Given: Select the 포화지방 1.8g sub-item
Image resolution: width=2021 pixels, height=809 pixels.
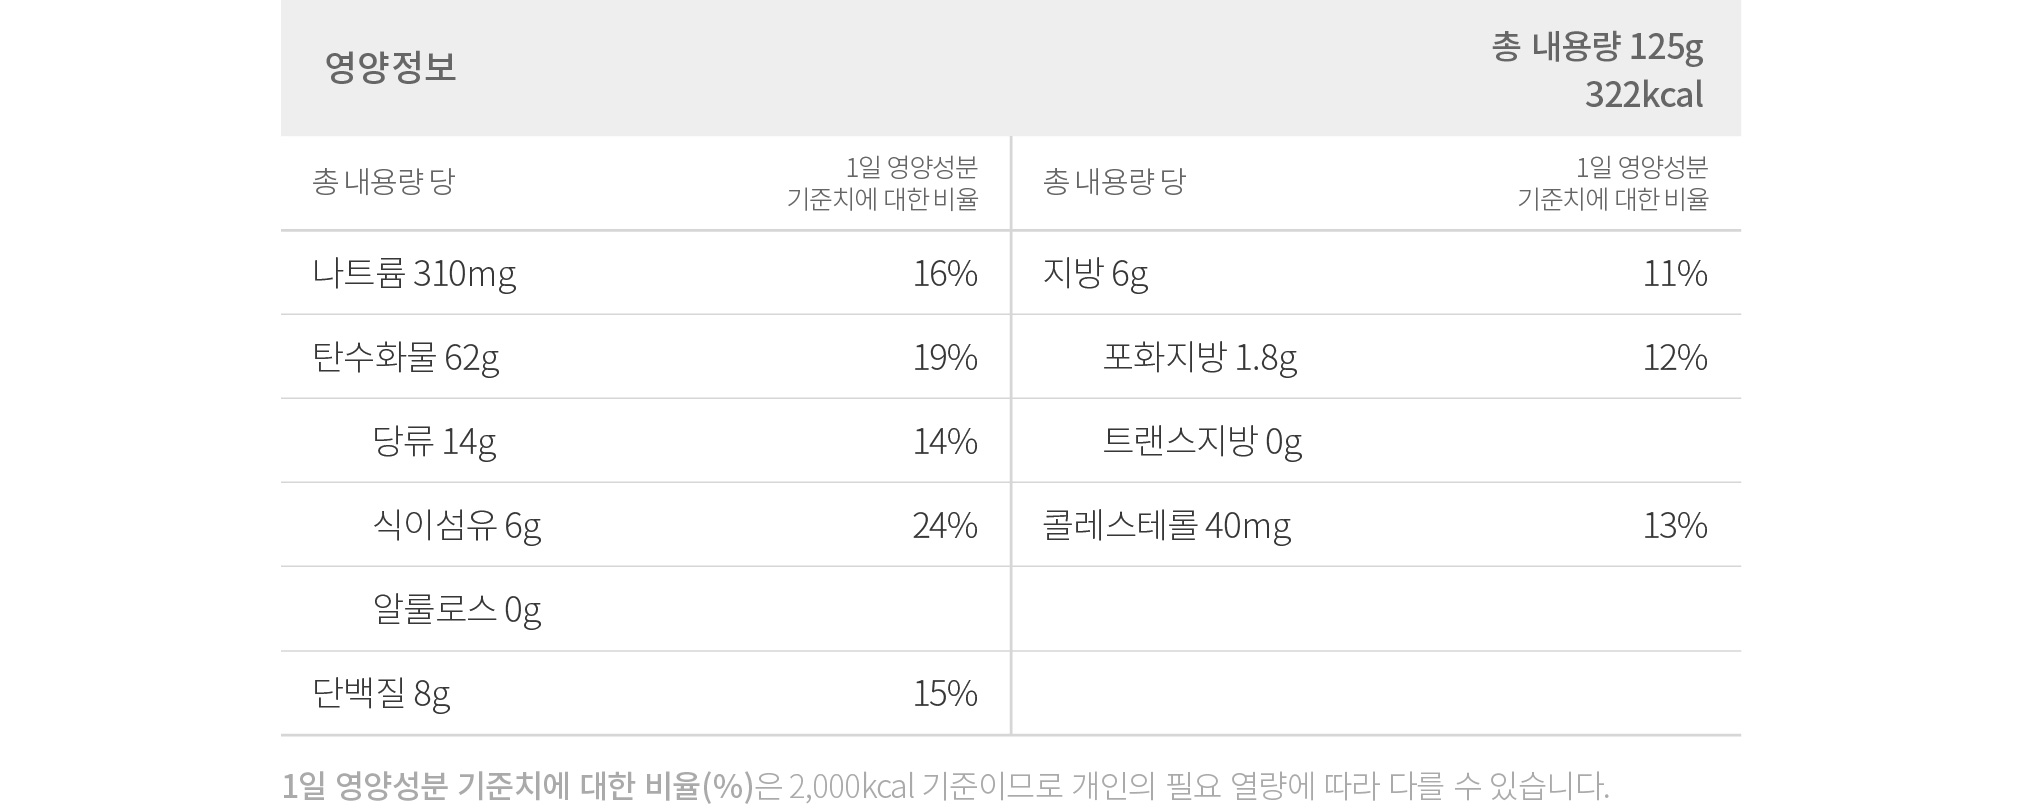Looking at the screenshot, I should coord(1200,357).
